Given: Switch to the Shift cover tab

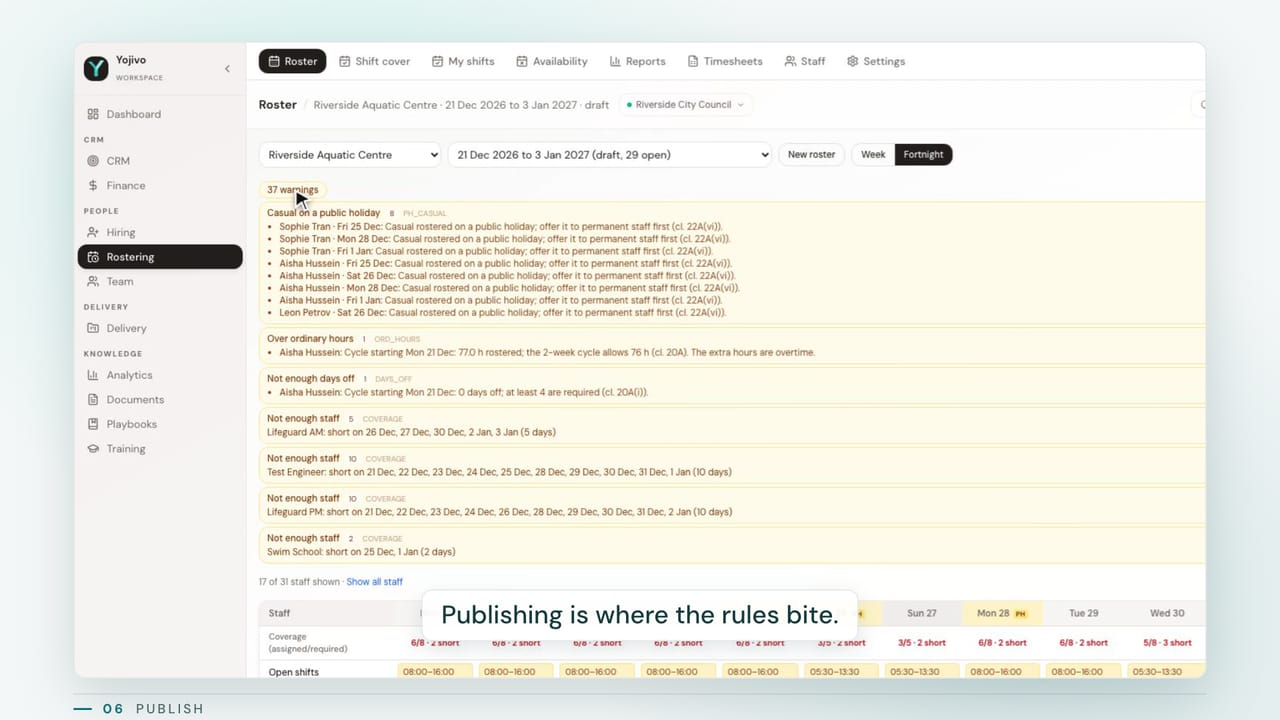Looking at the screenshot, I should tap(374, 61).
